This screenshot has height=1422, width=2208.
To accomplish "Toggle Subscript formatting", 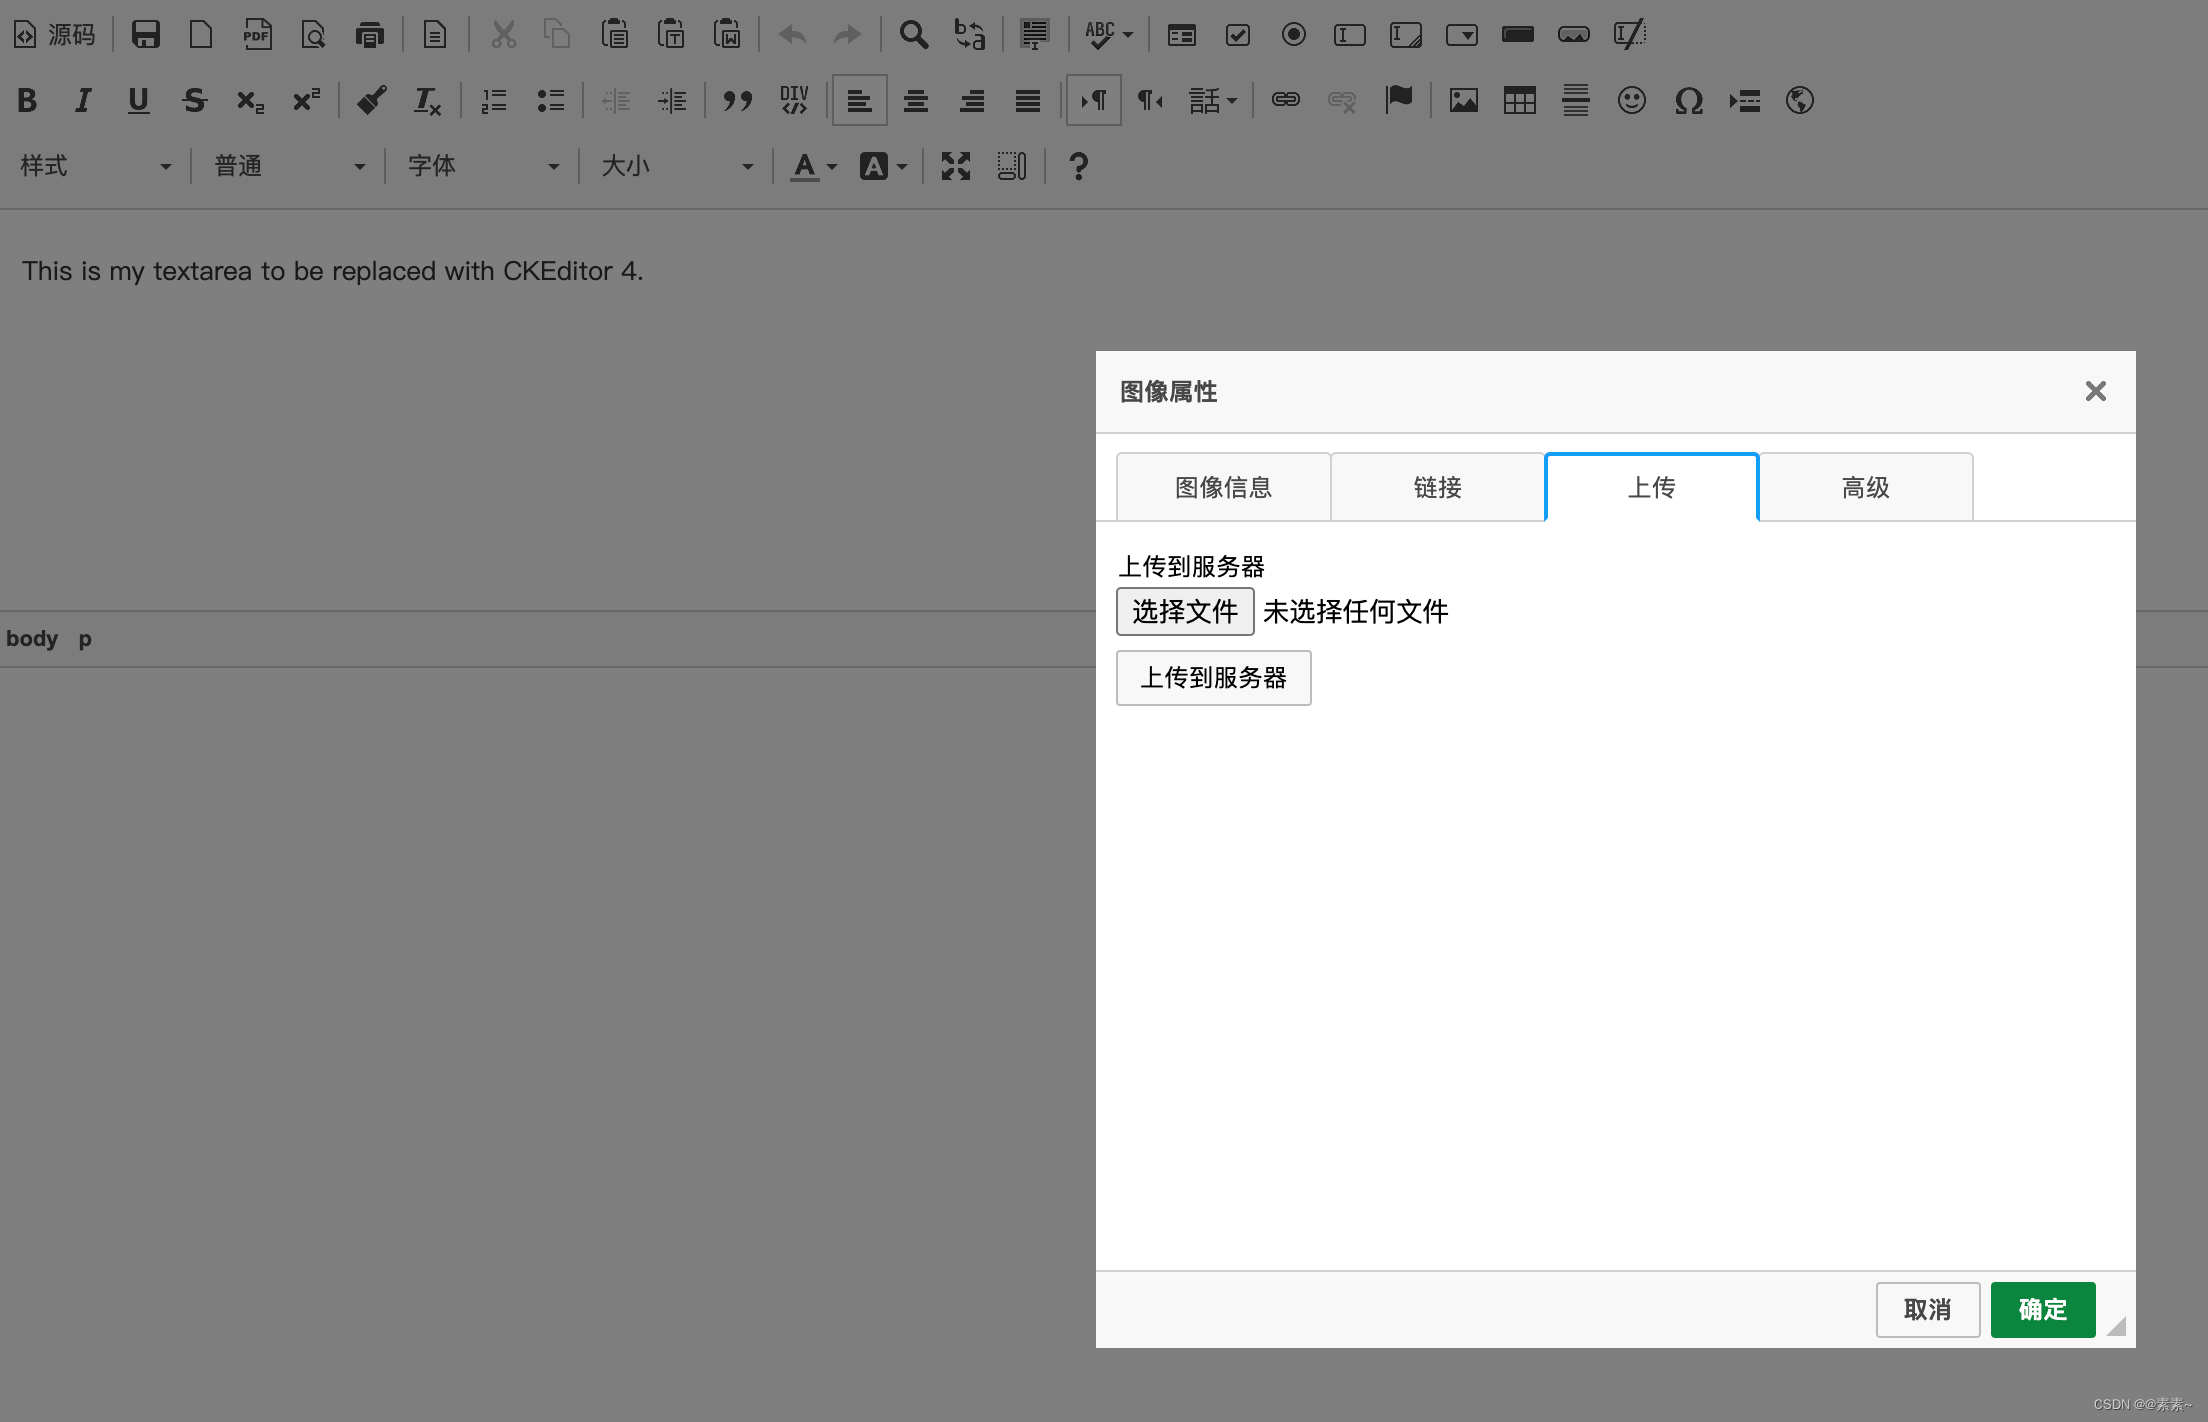I will click(251, 100).
